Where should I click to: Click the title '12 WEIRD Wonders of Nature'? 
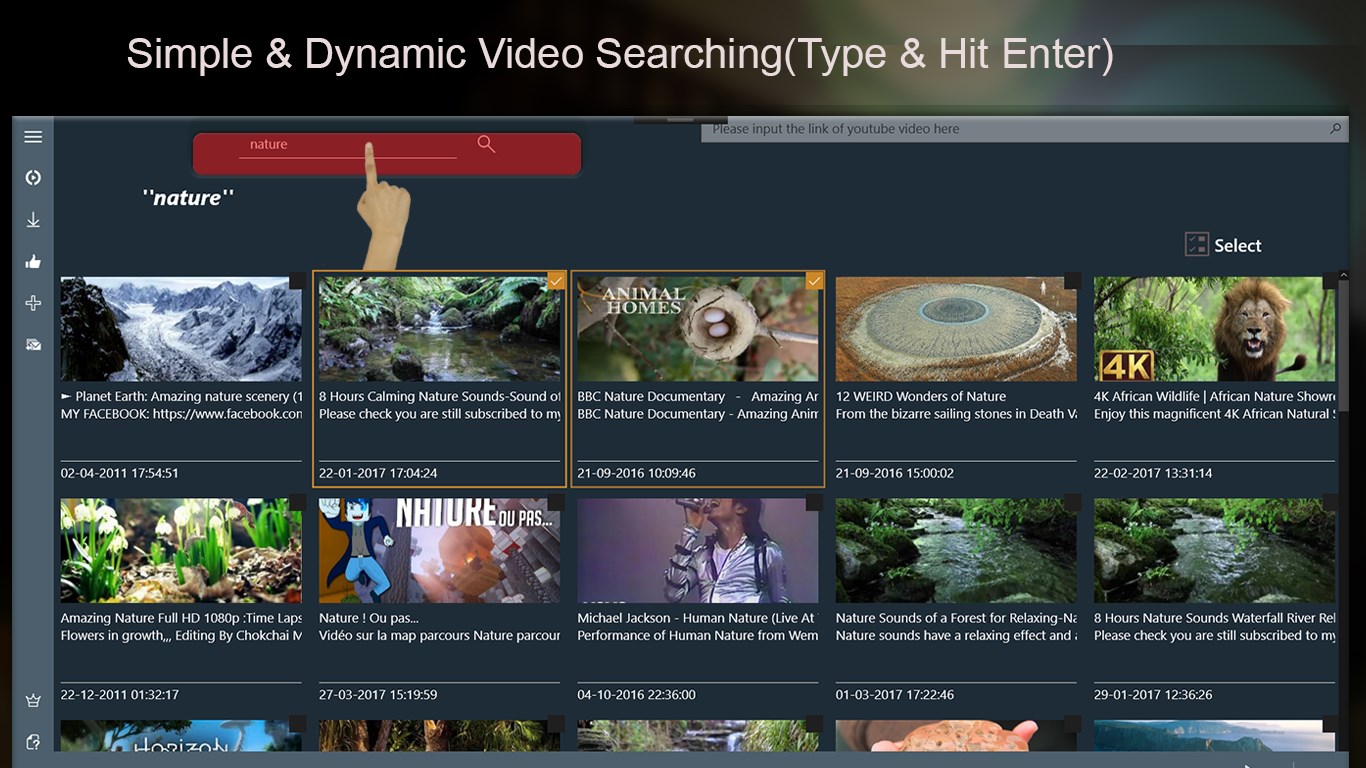coord(921,397)
